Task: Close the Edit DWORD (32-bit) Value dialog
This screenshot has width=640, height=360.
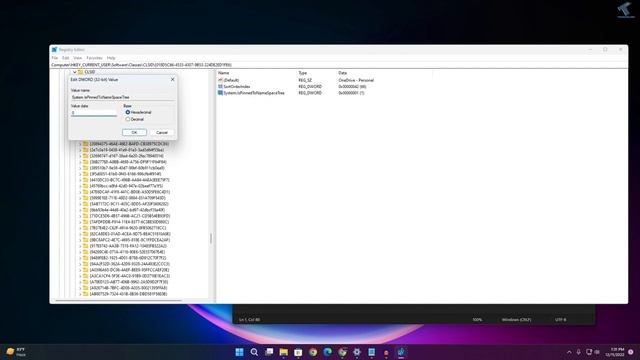Action: (172, 80)
